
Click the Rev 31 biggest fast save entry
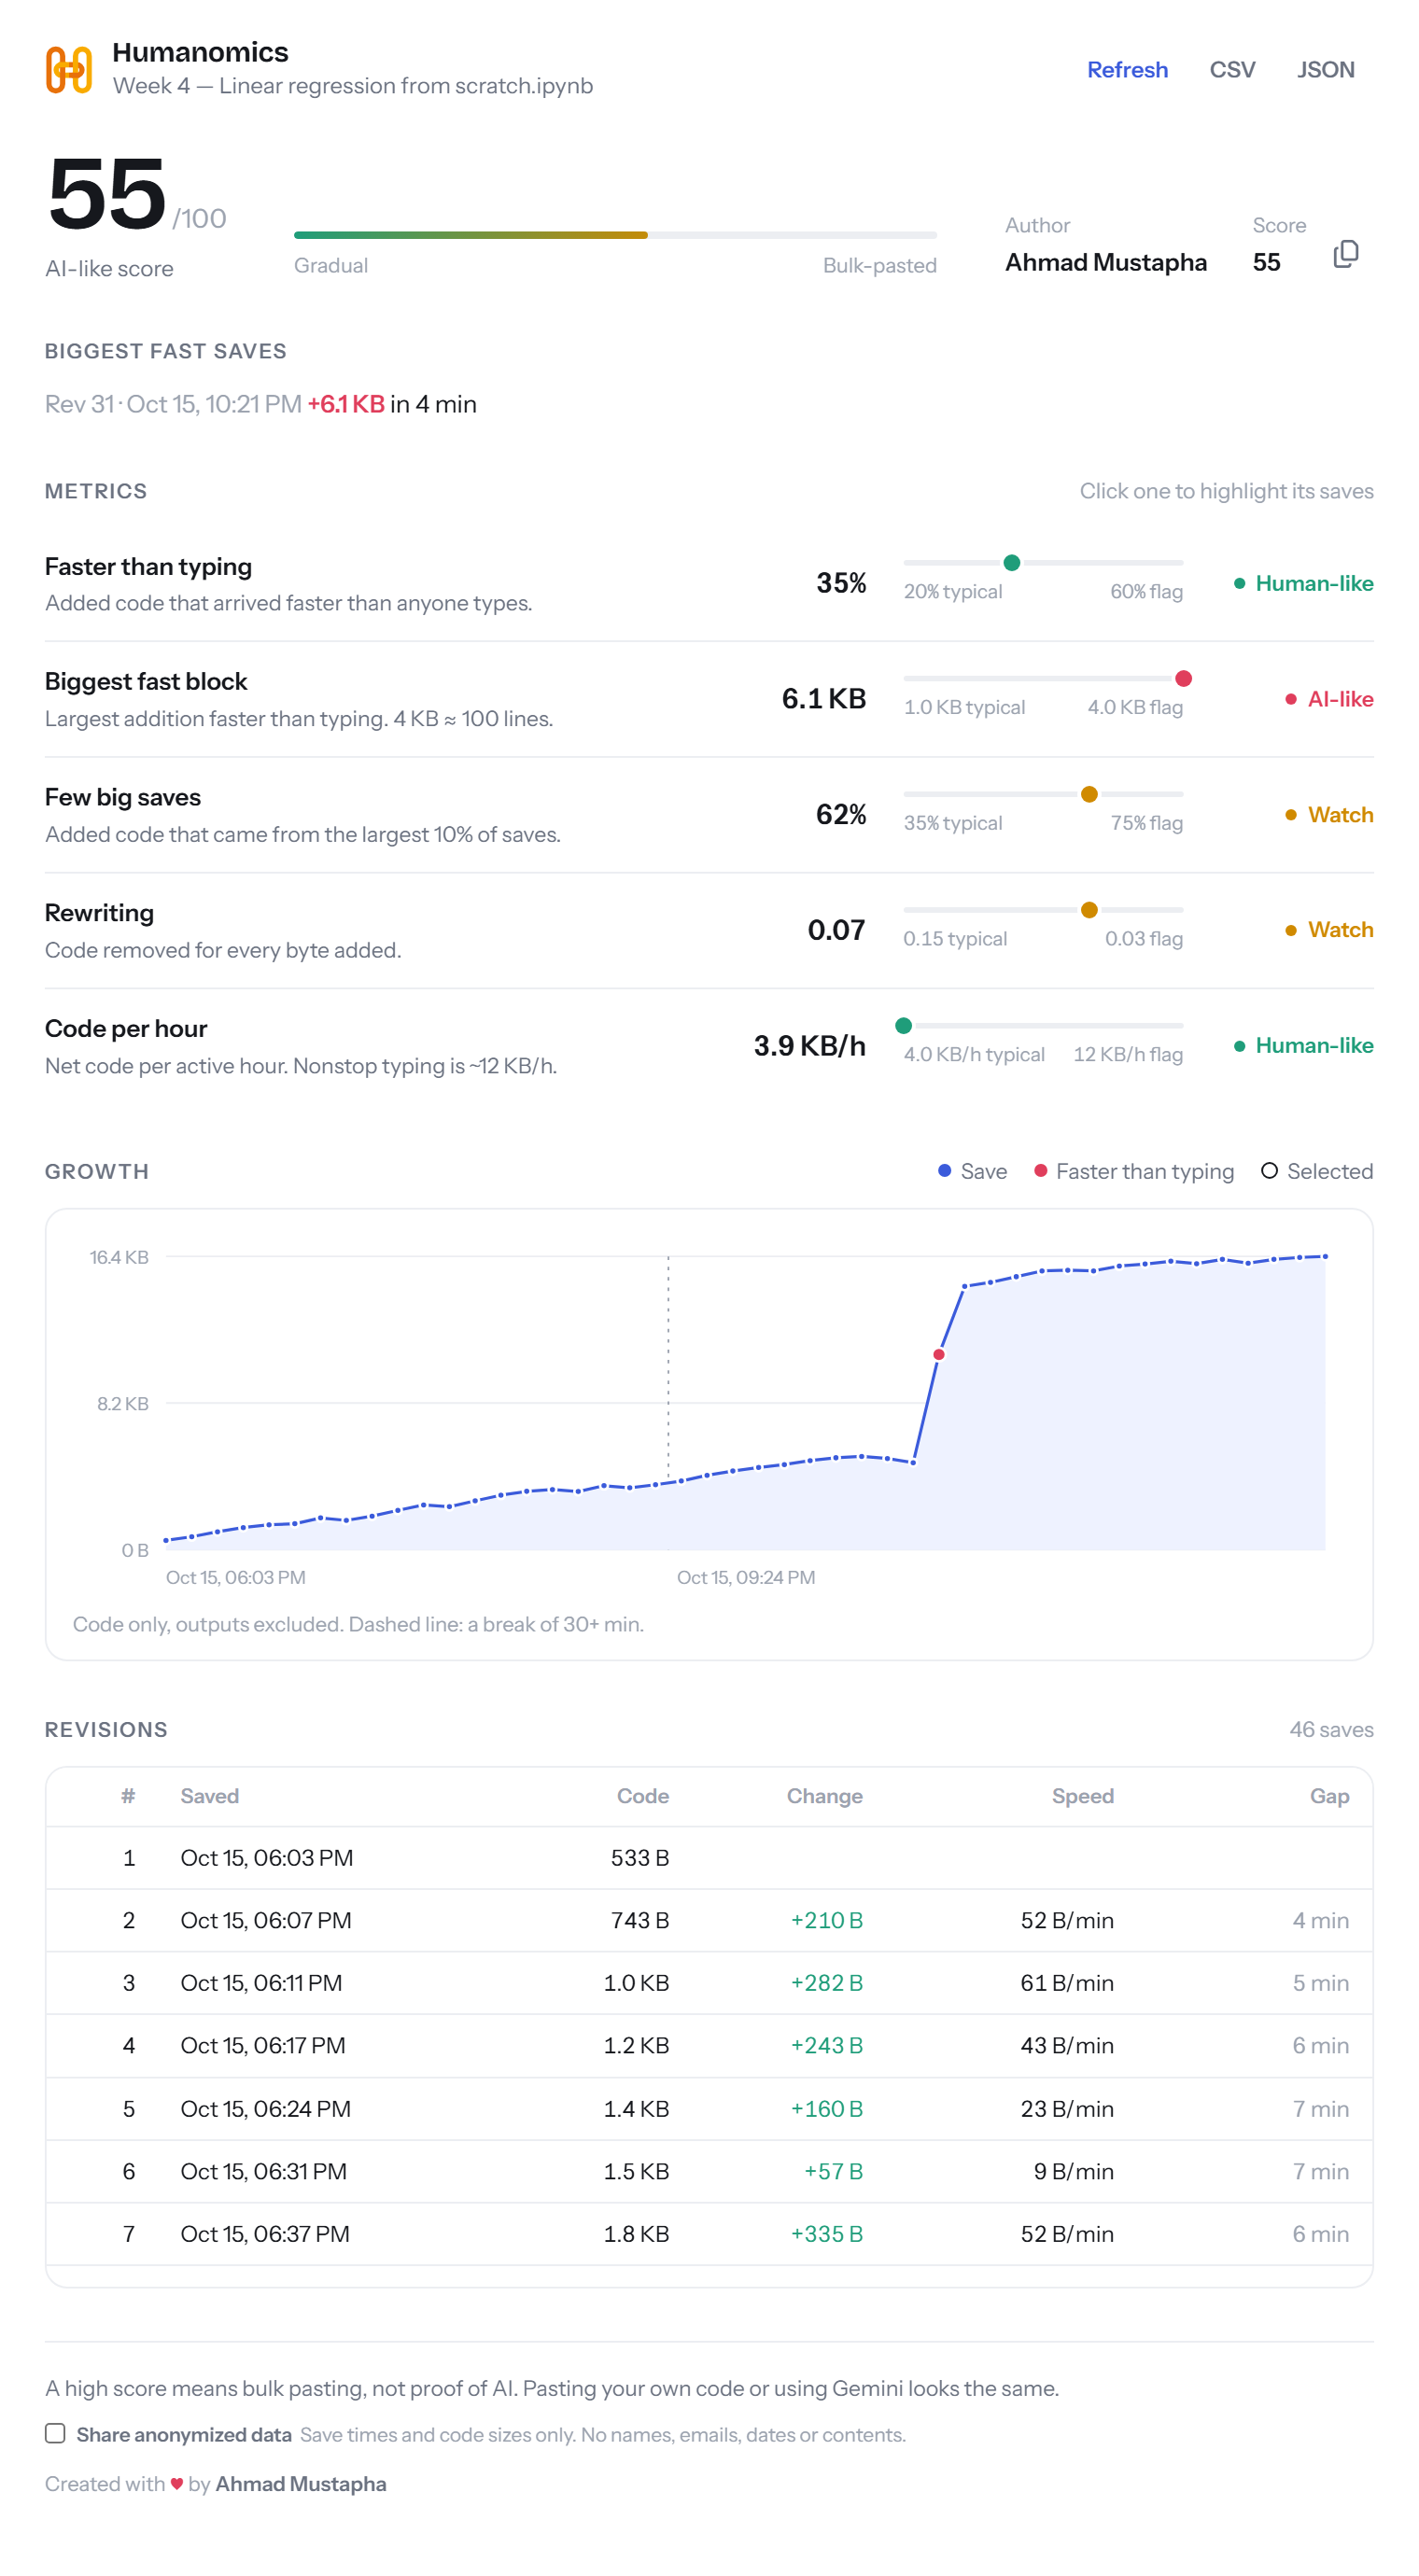pyautogui.click(x=261, y=404)
